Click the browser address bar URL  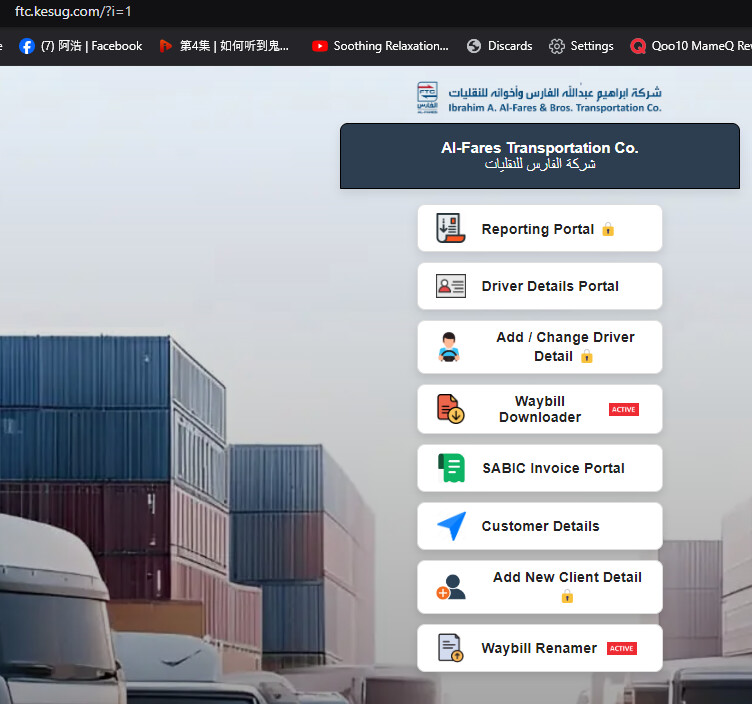pyautogui.click(x=73, y=12)
